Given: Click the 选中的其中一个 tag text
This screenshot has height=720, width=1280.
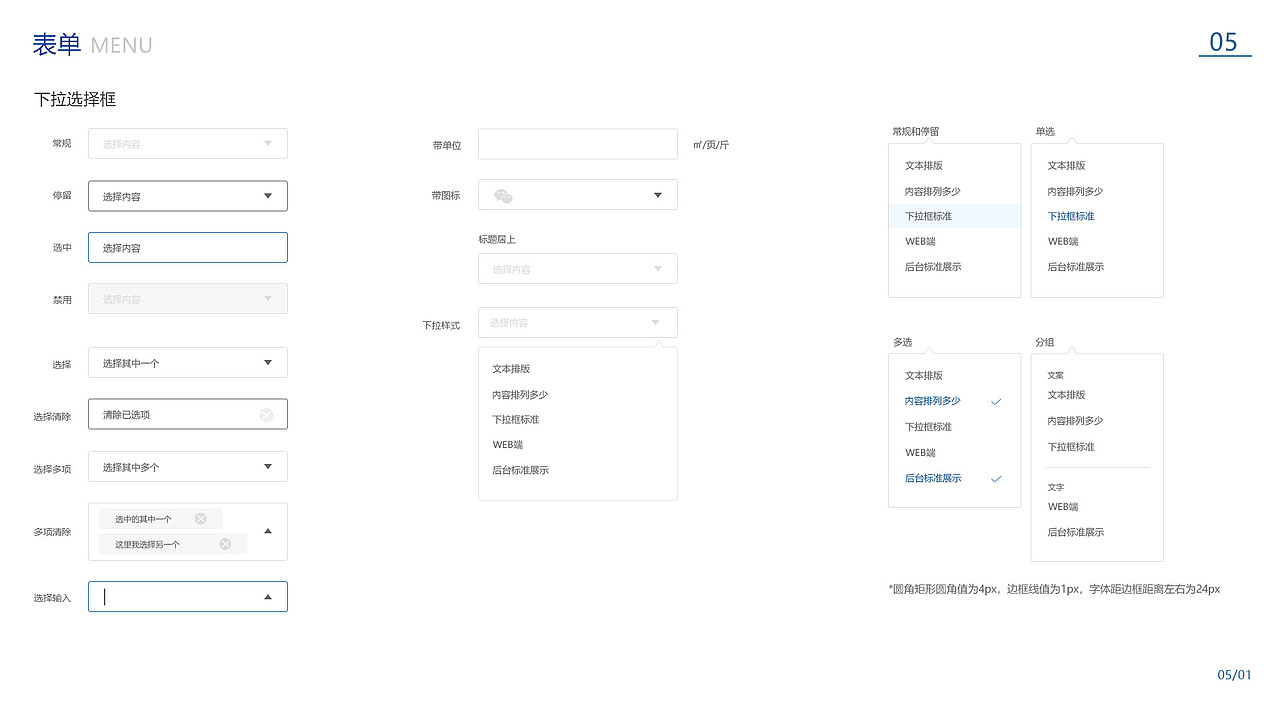Looking at the screenshot, I should click(x=143, y=519).
